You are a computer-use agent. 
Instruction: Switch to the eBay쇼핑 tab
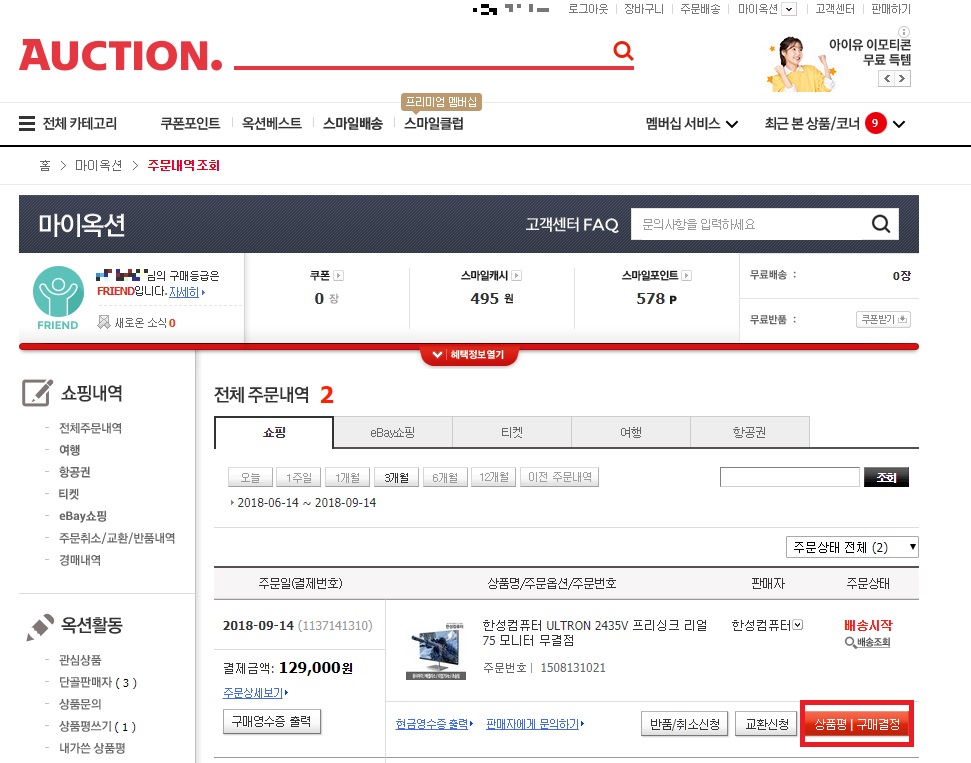[393, 432]
